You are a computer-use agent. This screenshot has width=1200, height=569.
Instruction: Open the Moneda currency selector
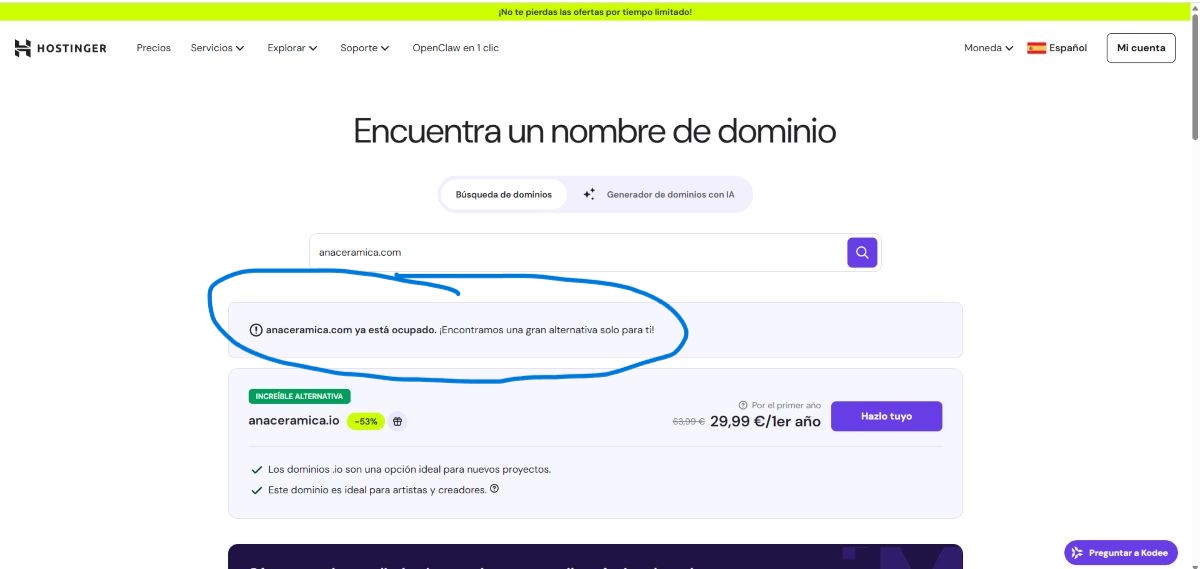[988, 48]
